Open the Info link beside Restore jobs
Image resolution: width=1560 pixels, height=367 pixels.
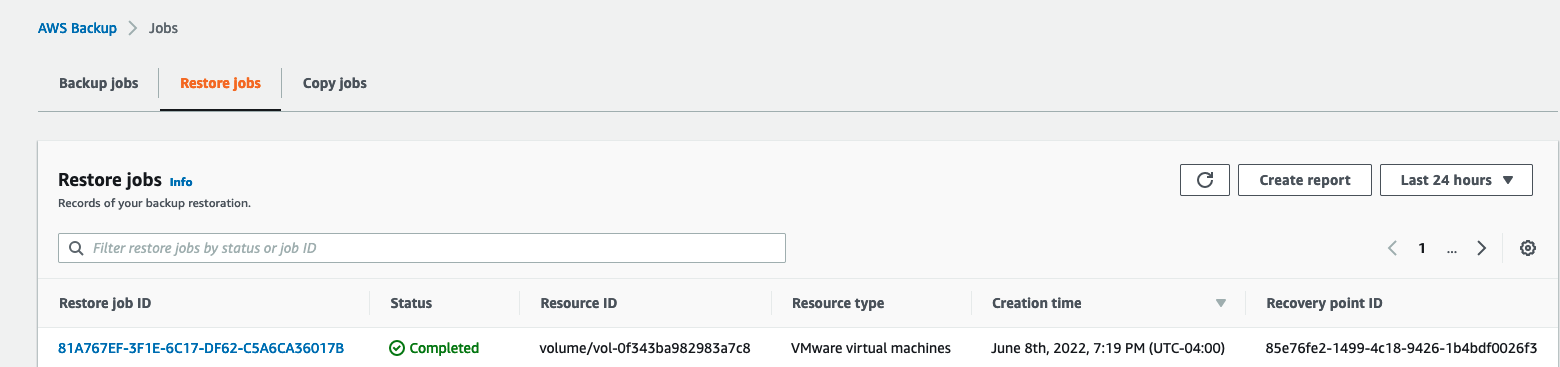(x=181, y=182)
